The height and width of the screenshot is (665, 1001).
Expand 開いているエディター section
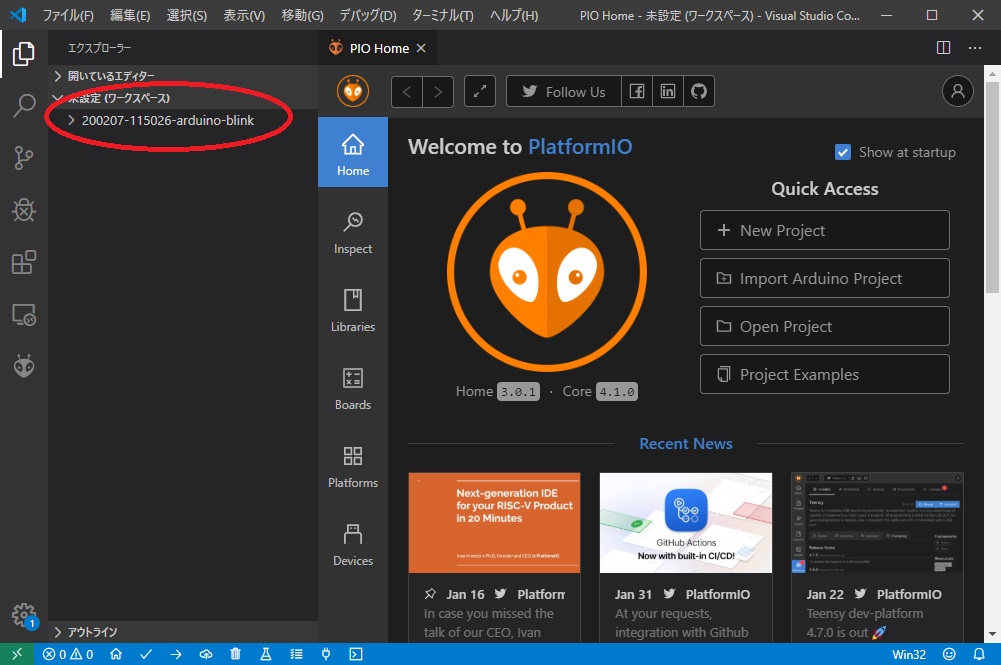click(183, 76)
